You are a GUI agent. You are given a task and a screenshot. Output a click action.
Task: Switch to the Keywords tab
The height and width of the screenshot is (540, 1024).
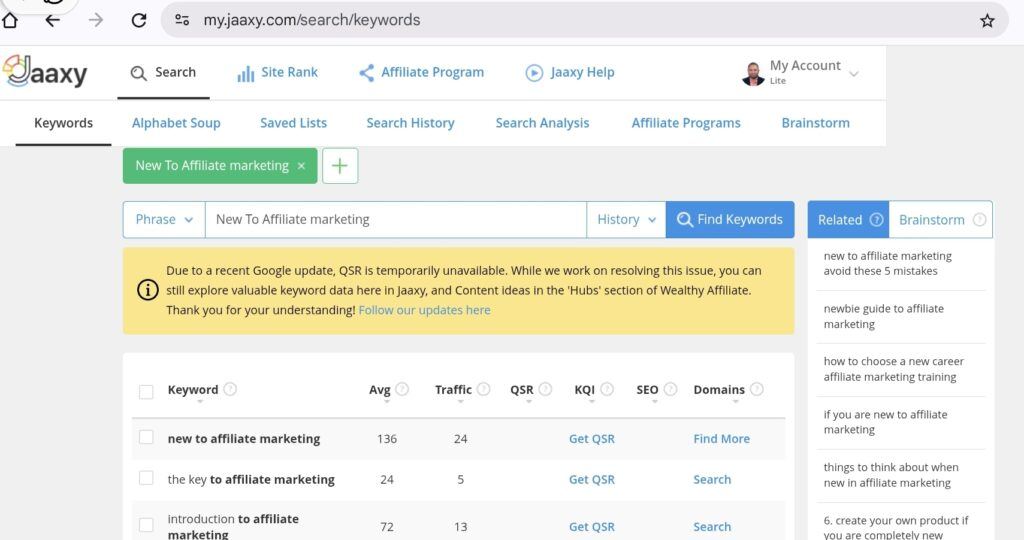coord(63,123)
